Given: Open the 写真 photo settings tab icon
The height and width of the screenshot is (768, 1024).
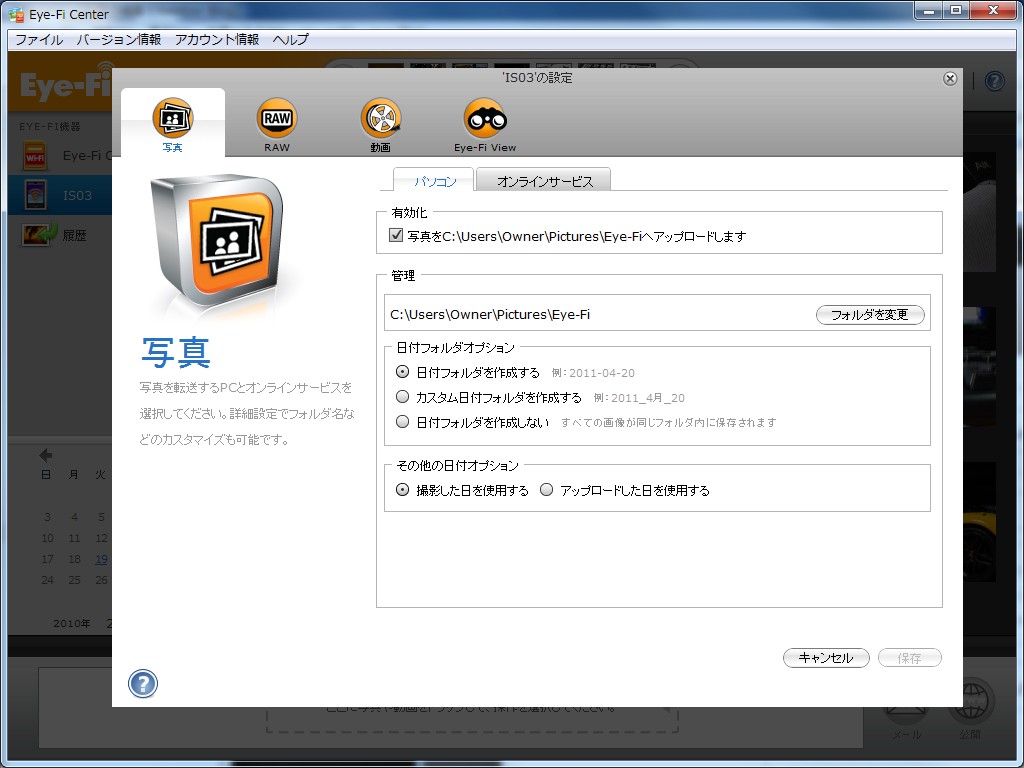Looking at the screenshot, I should [x=172, y=118].
